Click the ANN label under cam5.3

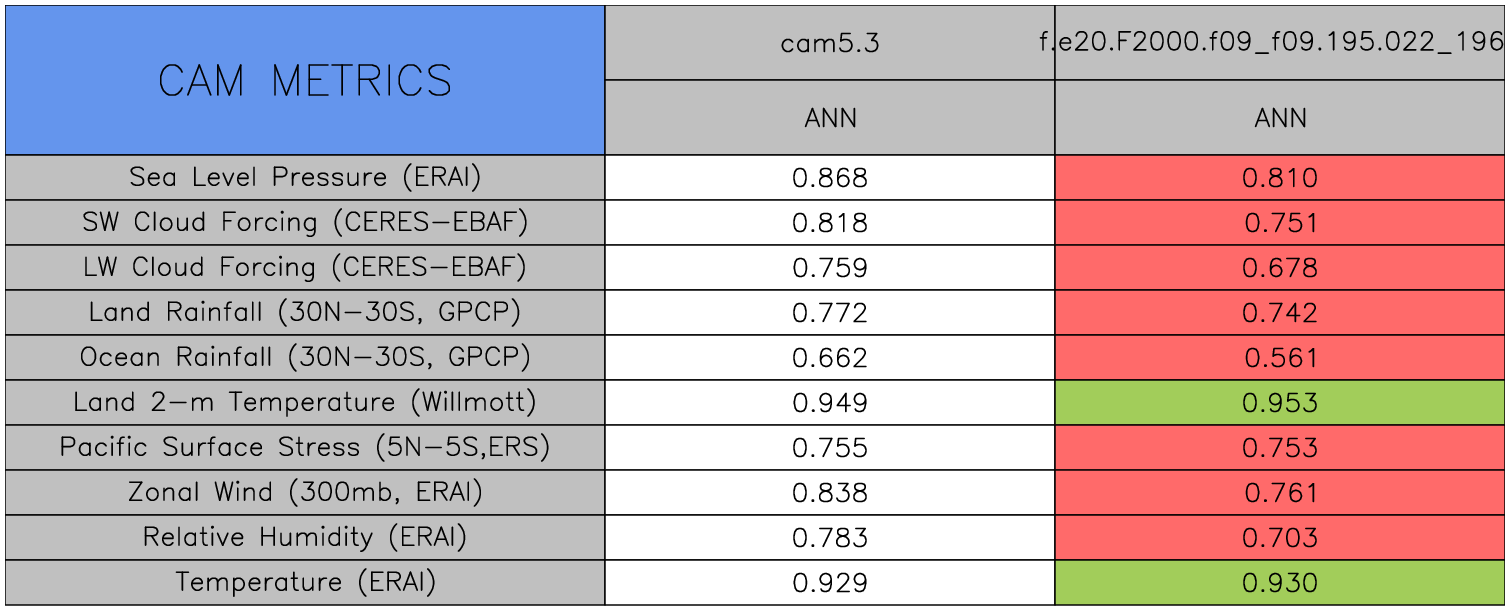tap(830, 118)
